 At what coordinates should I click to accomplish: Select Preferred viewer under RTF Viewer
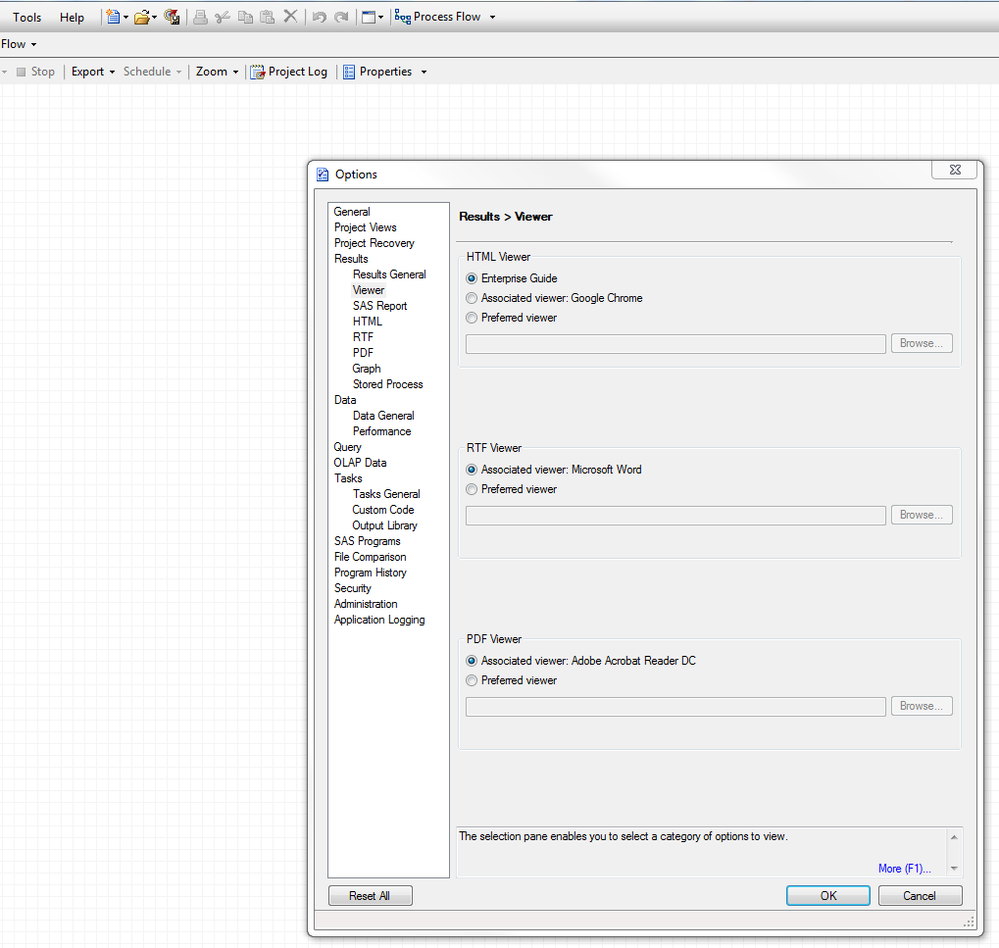coord(472,489)
